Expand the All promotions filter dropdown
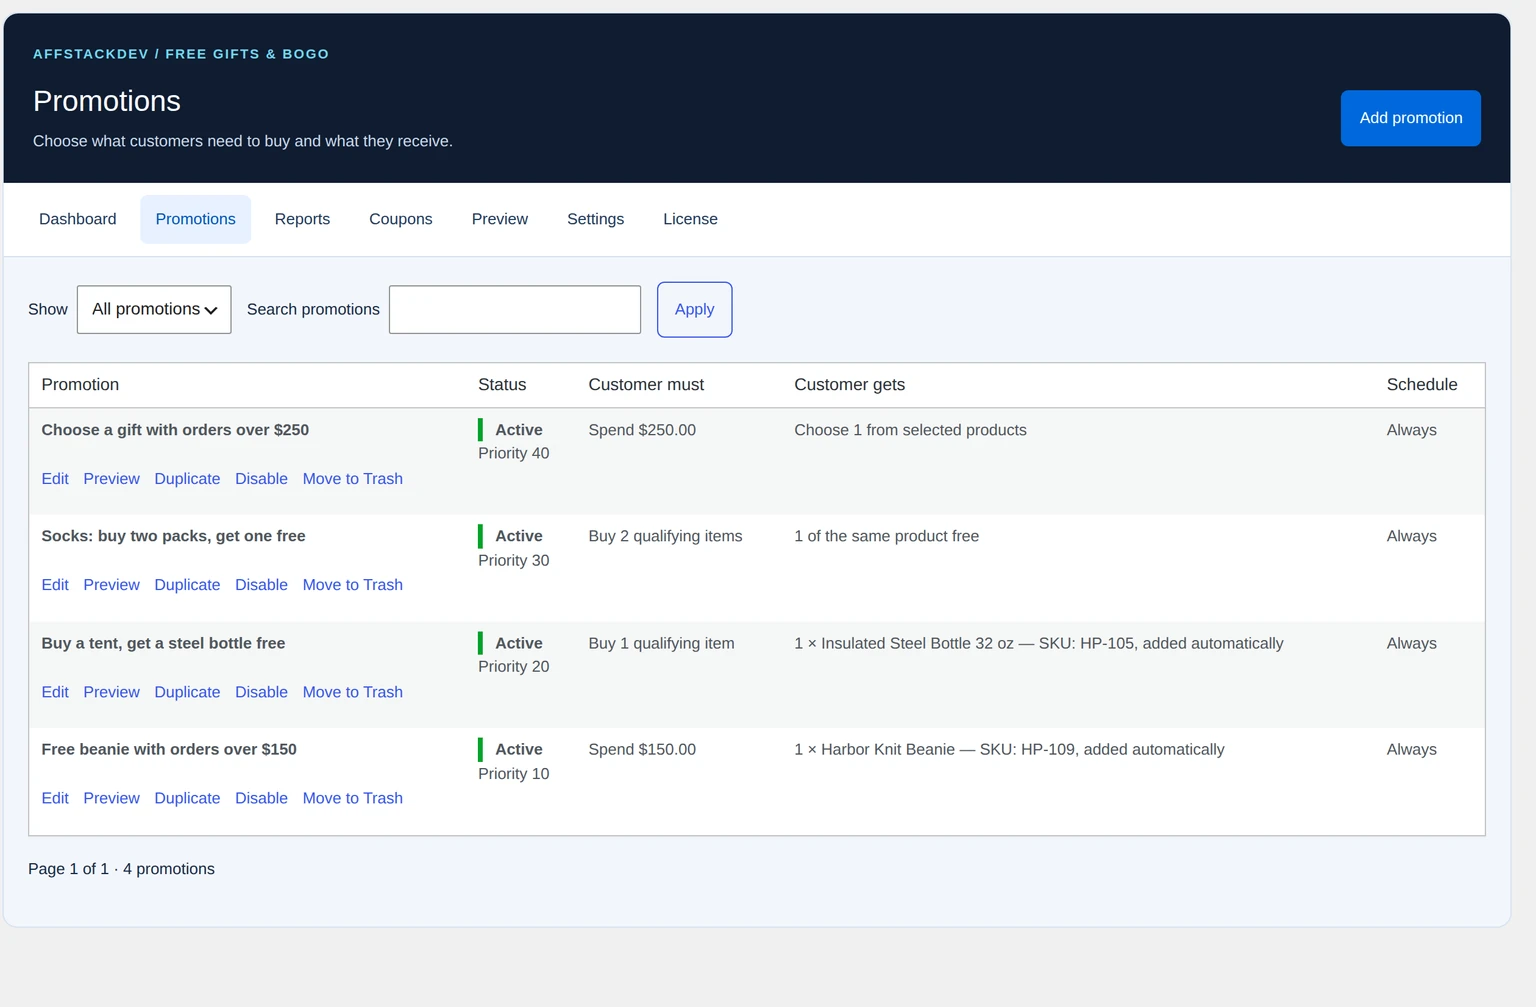Viewport: 1536px width, 1007px height. pos(154,310)
